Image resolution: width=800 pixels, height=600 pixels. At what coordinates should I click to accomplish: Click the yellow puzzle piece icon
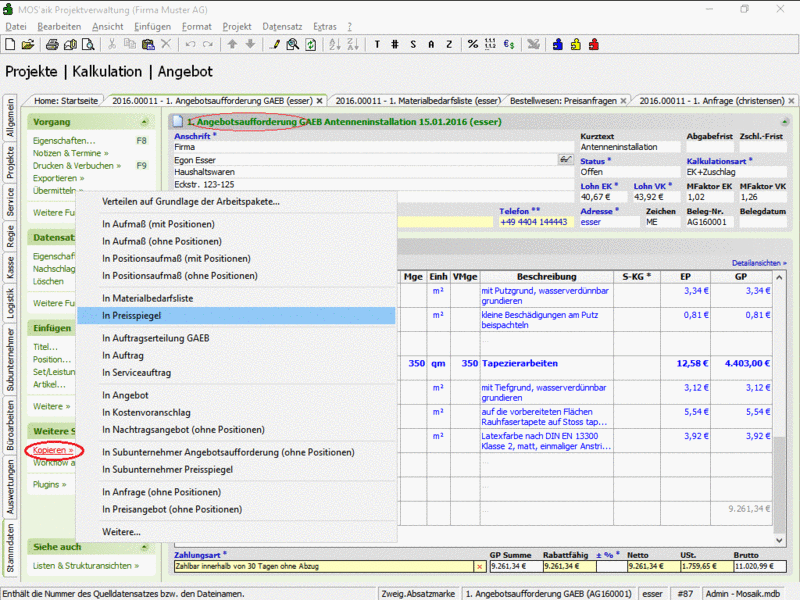coord(576,44)
